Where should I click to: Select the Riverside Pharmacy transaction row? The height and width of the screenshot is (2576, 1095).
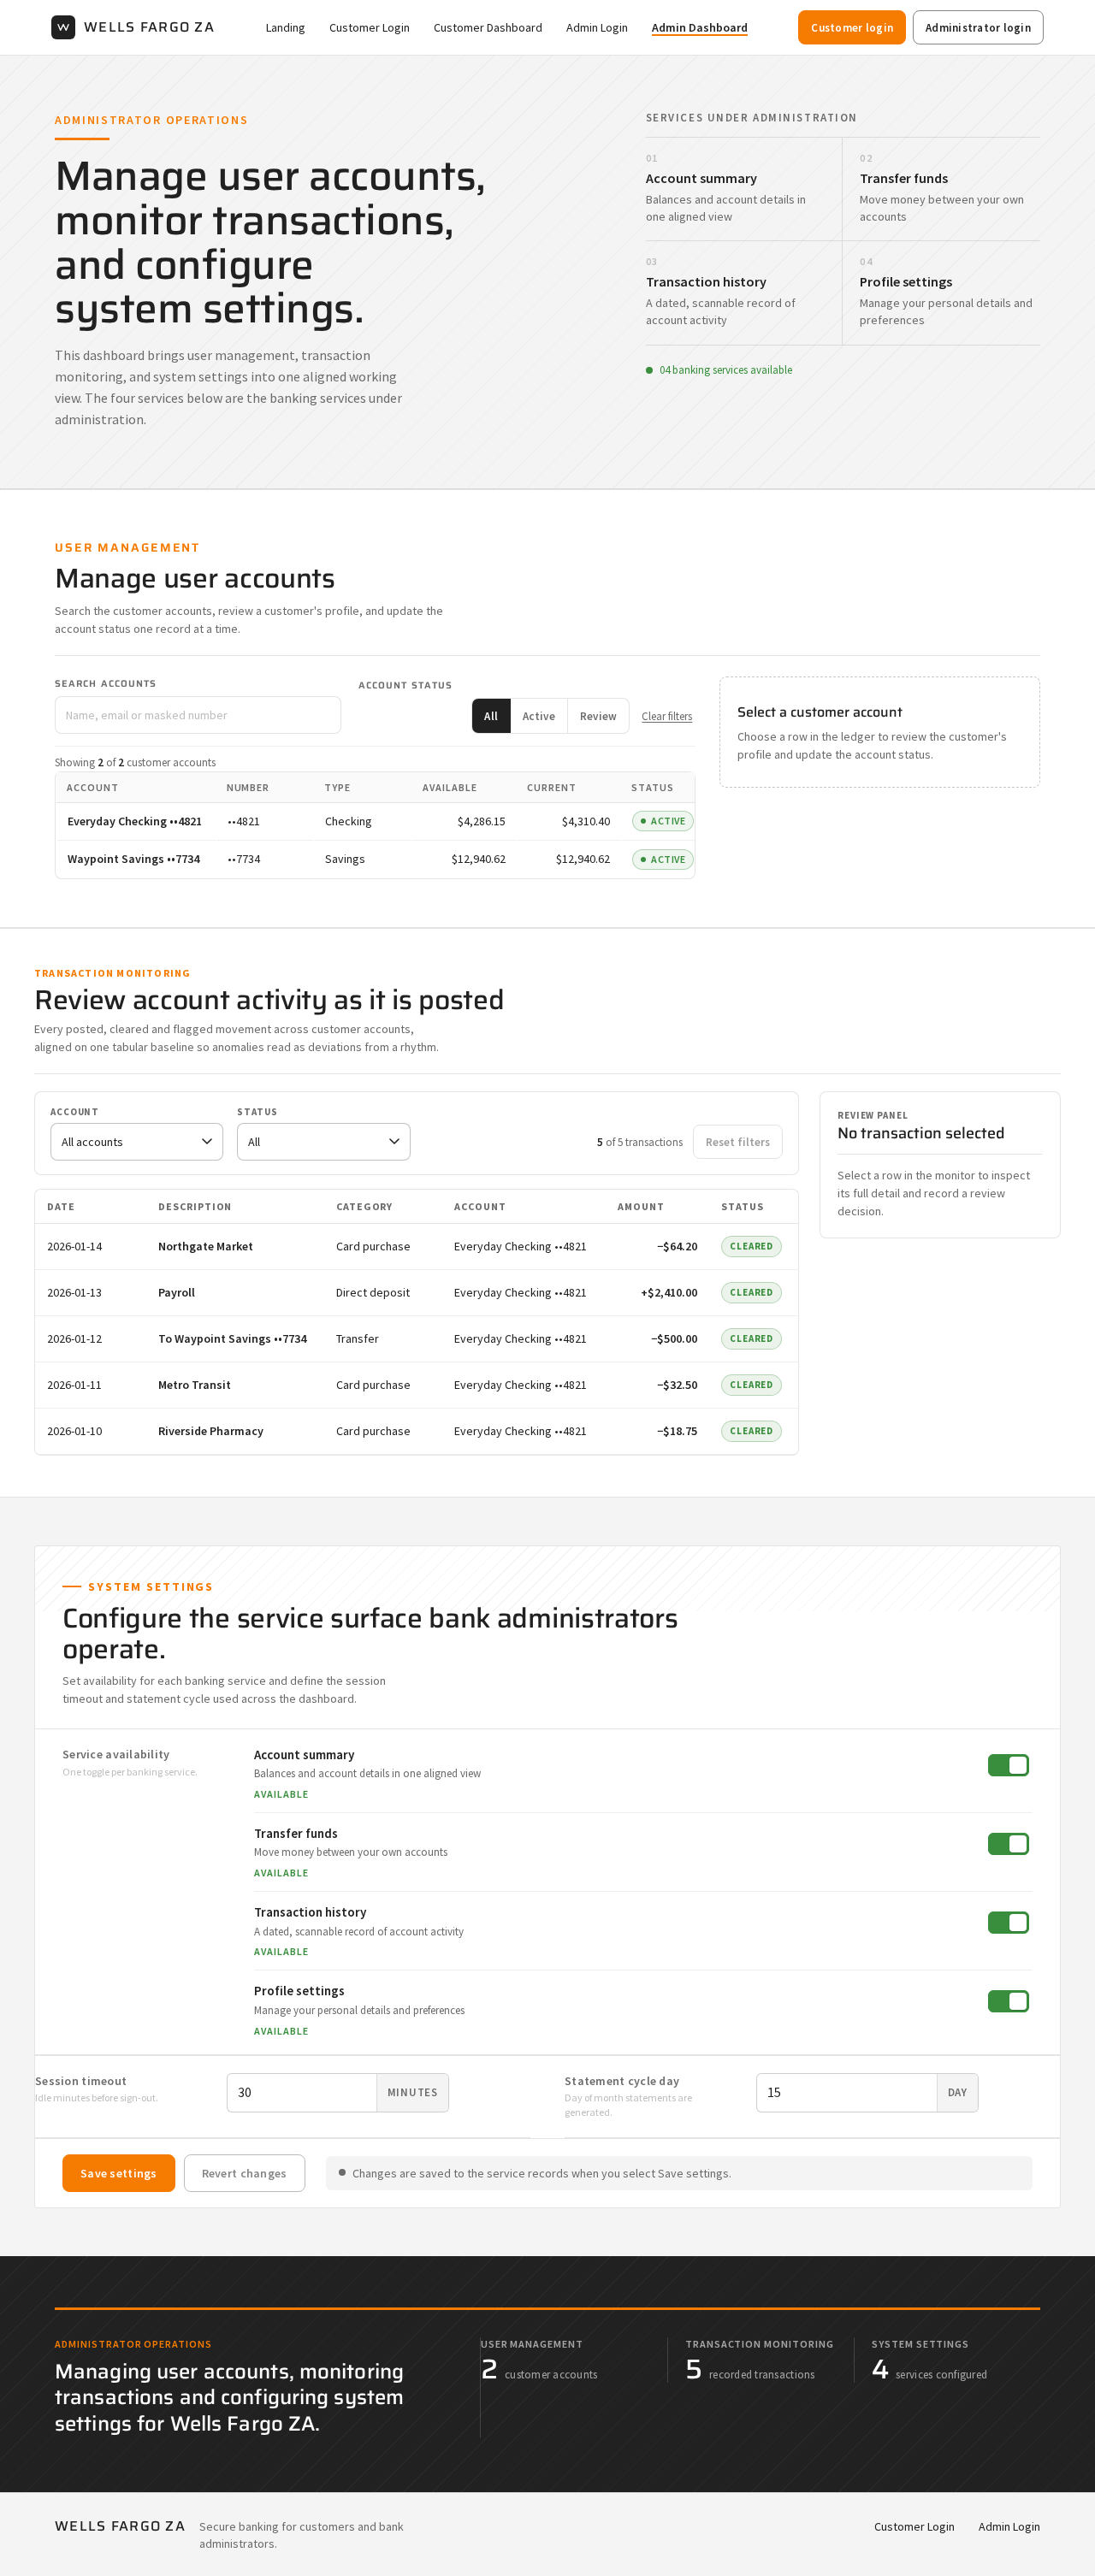click(x=416, y=1431)
